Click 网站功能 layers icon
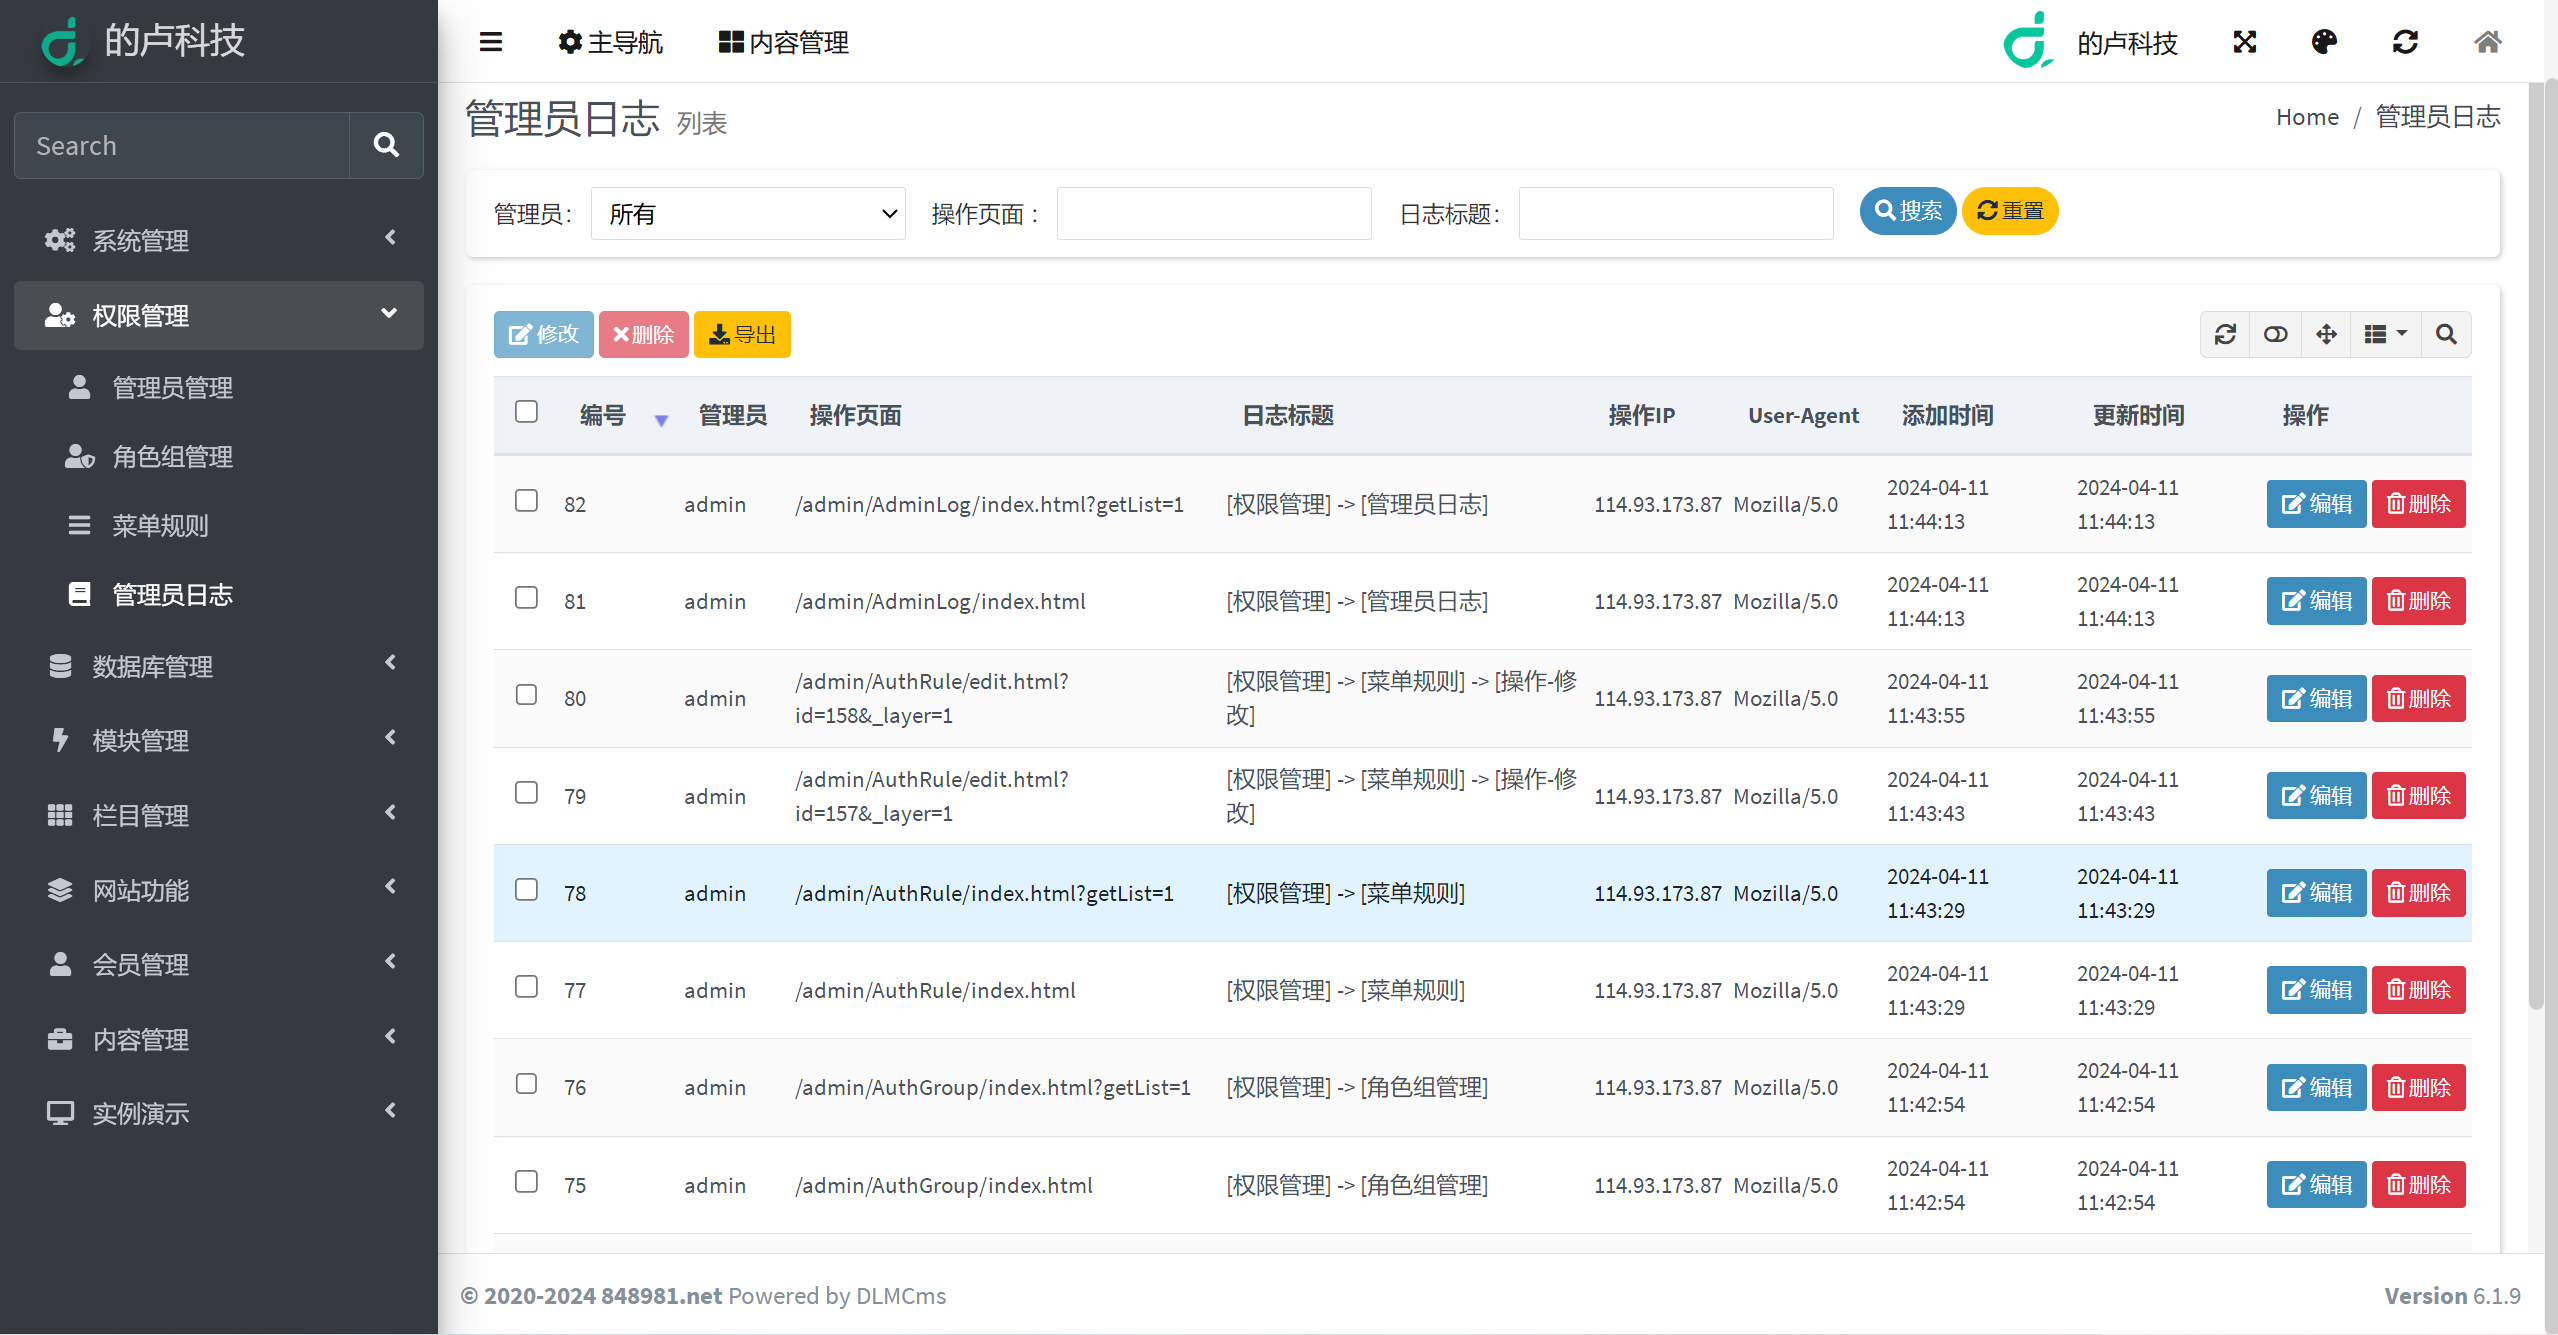This screenshot has width=2558, height=1335. coord(60,890)
